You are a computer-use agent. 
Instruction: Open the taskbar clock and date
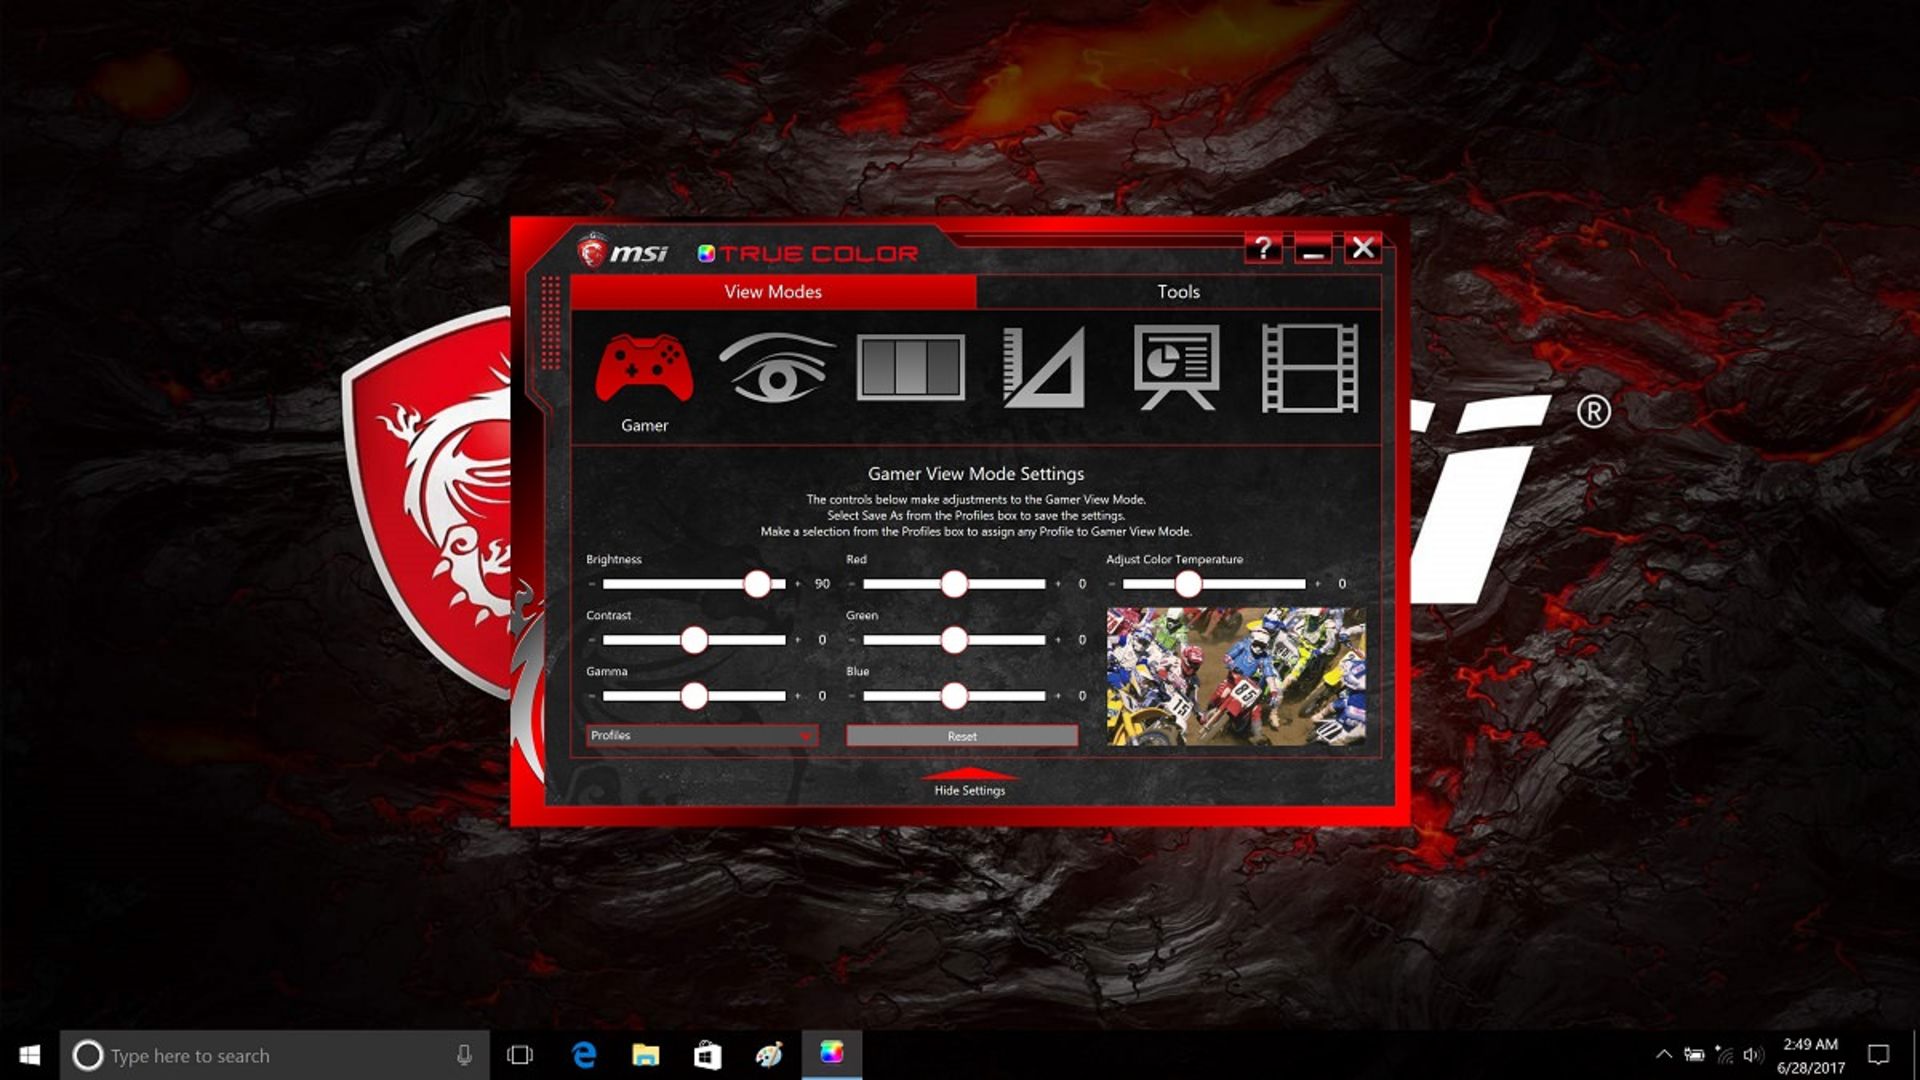click(x=1811, y=1056)
